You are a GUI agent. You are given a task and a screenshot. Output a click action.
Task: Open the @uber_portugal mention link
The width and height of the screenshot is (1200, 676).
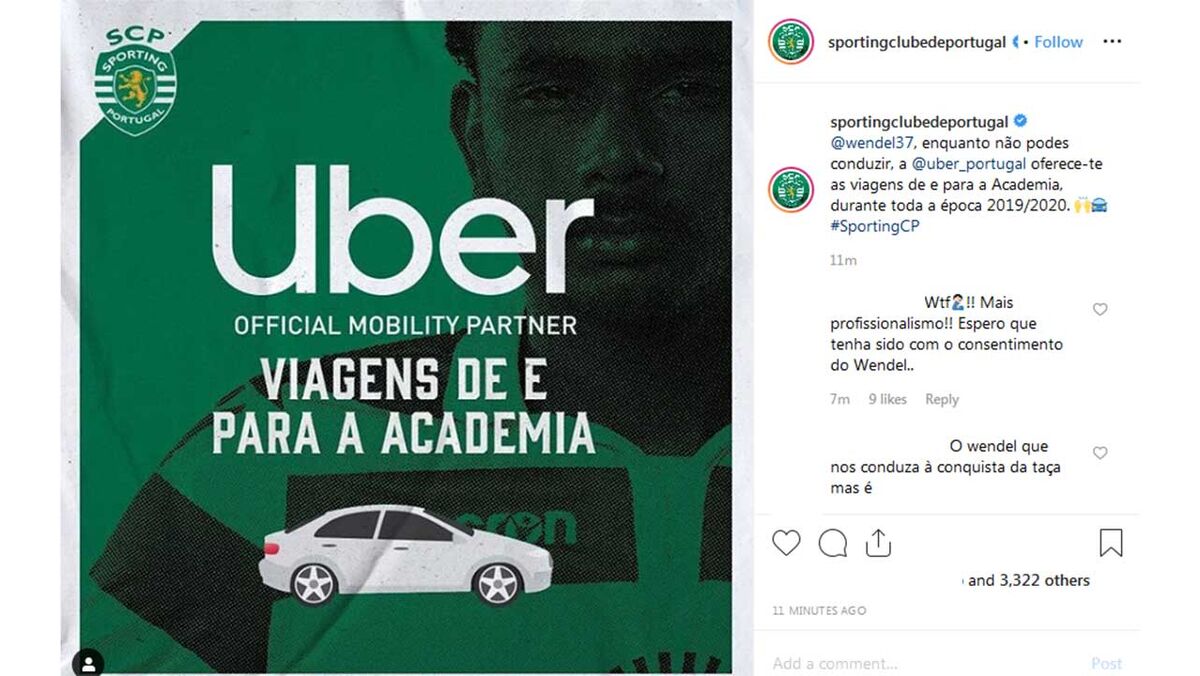tap(964, 164)
